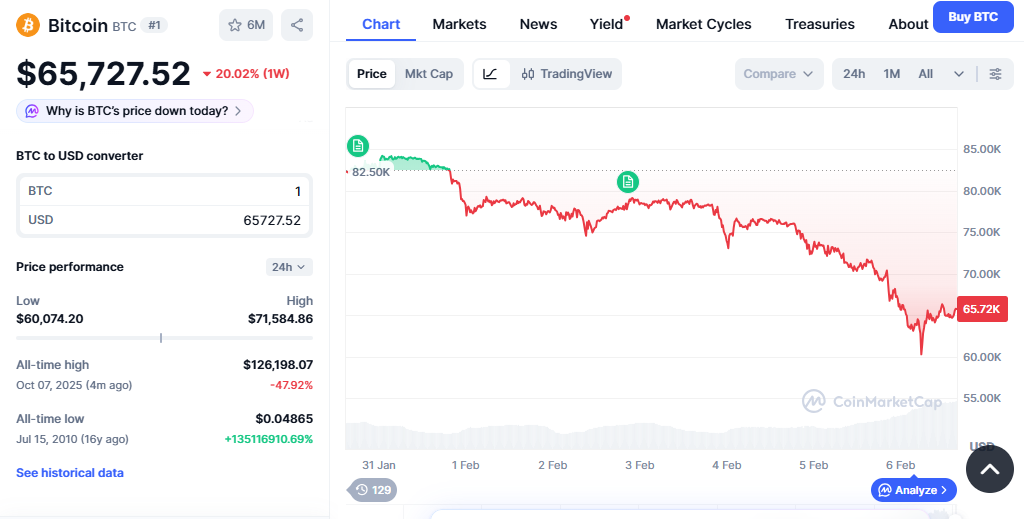1024x519 pixels.
Task: Click the star watchlist button showing 6M
Action: coord(246,25)
